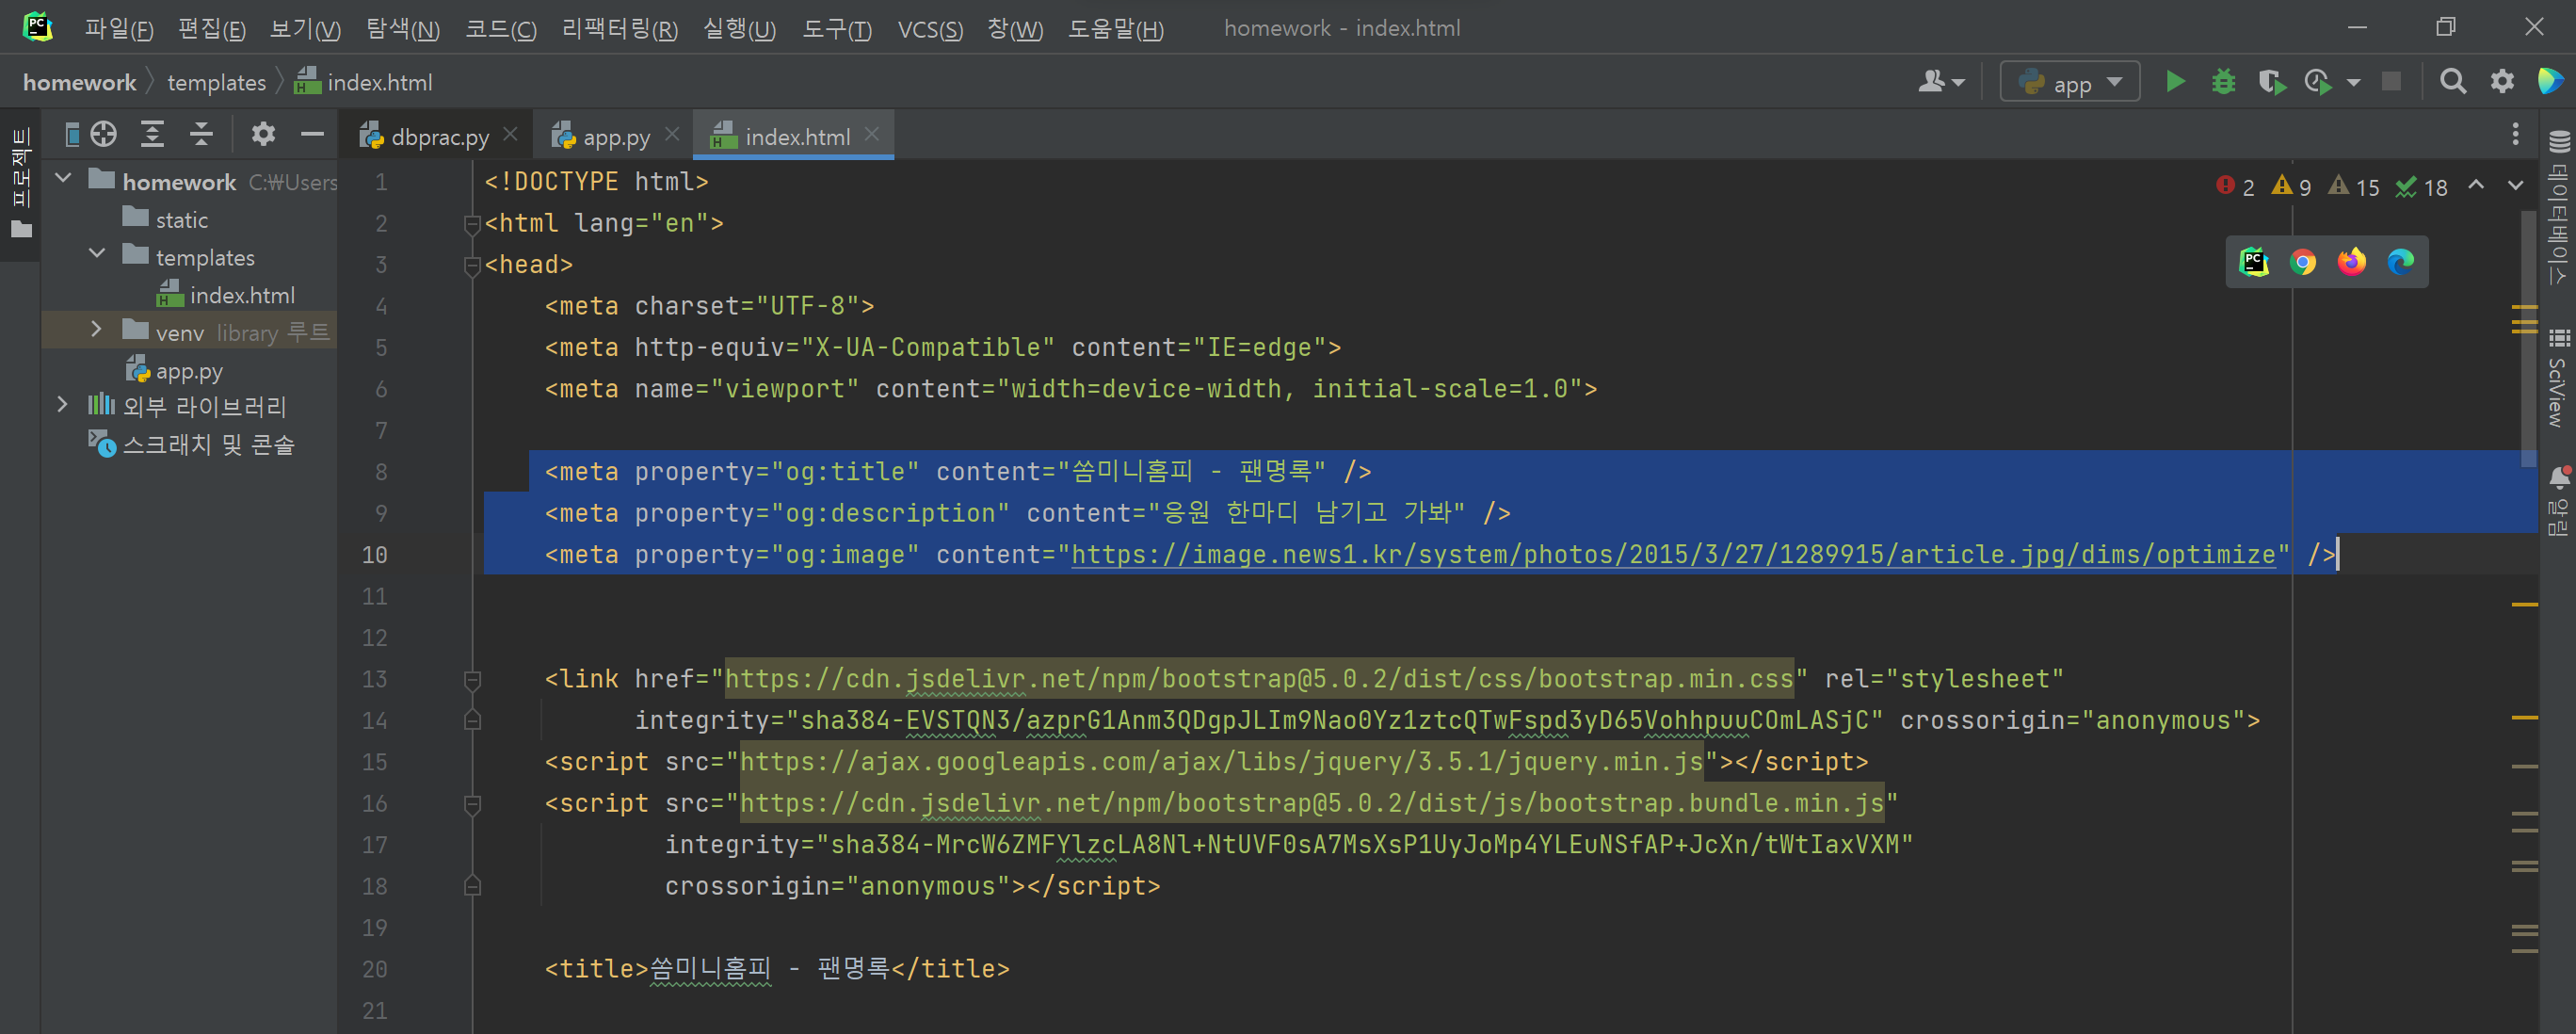Preview page in built-in PyCharm browser

click(x=2254, y=262)
